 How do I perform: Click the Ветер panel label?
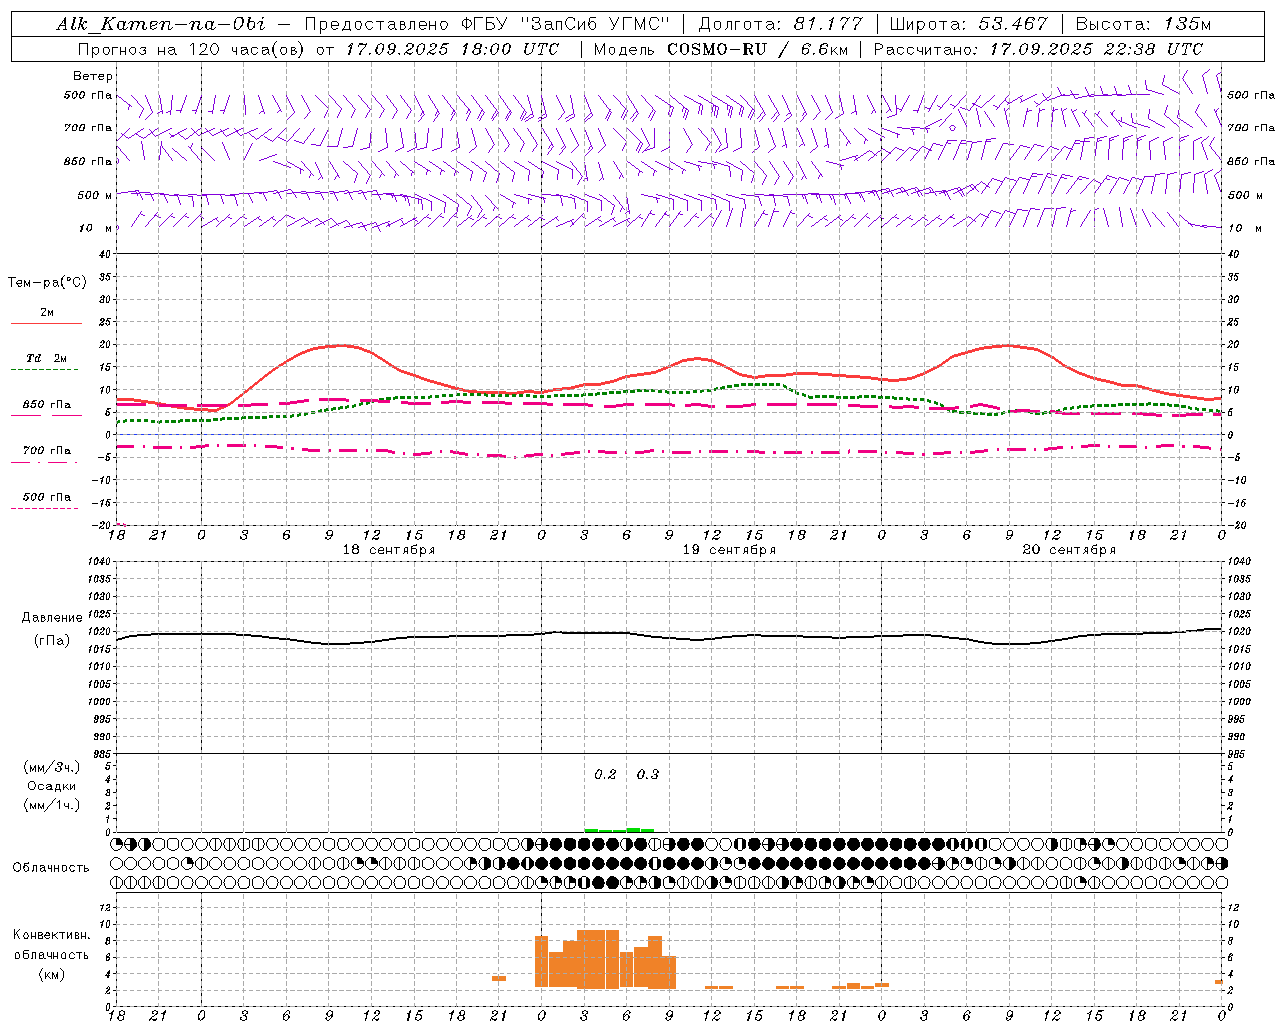(x=92, y=76)
